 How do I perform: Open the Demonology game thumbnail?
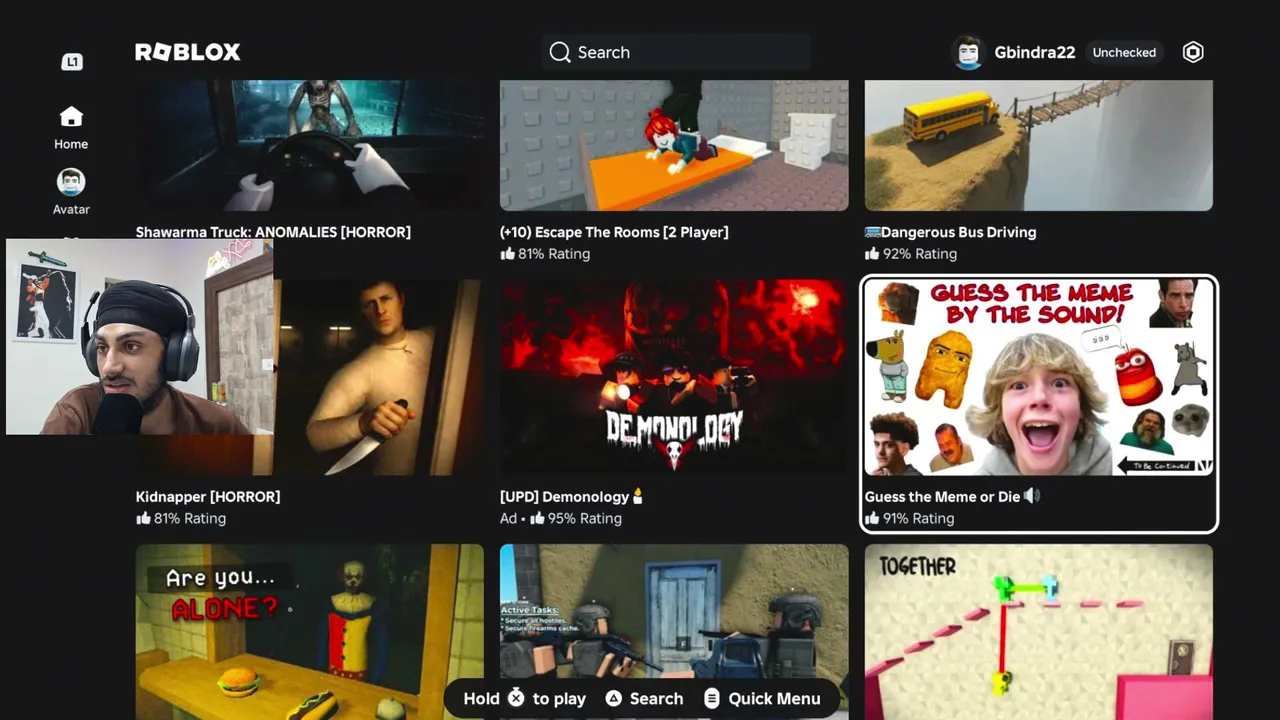(674, 377)
